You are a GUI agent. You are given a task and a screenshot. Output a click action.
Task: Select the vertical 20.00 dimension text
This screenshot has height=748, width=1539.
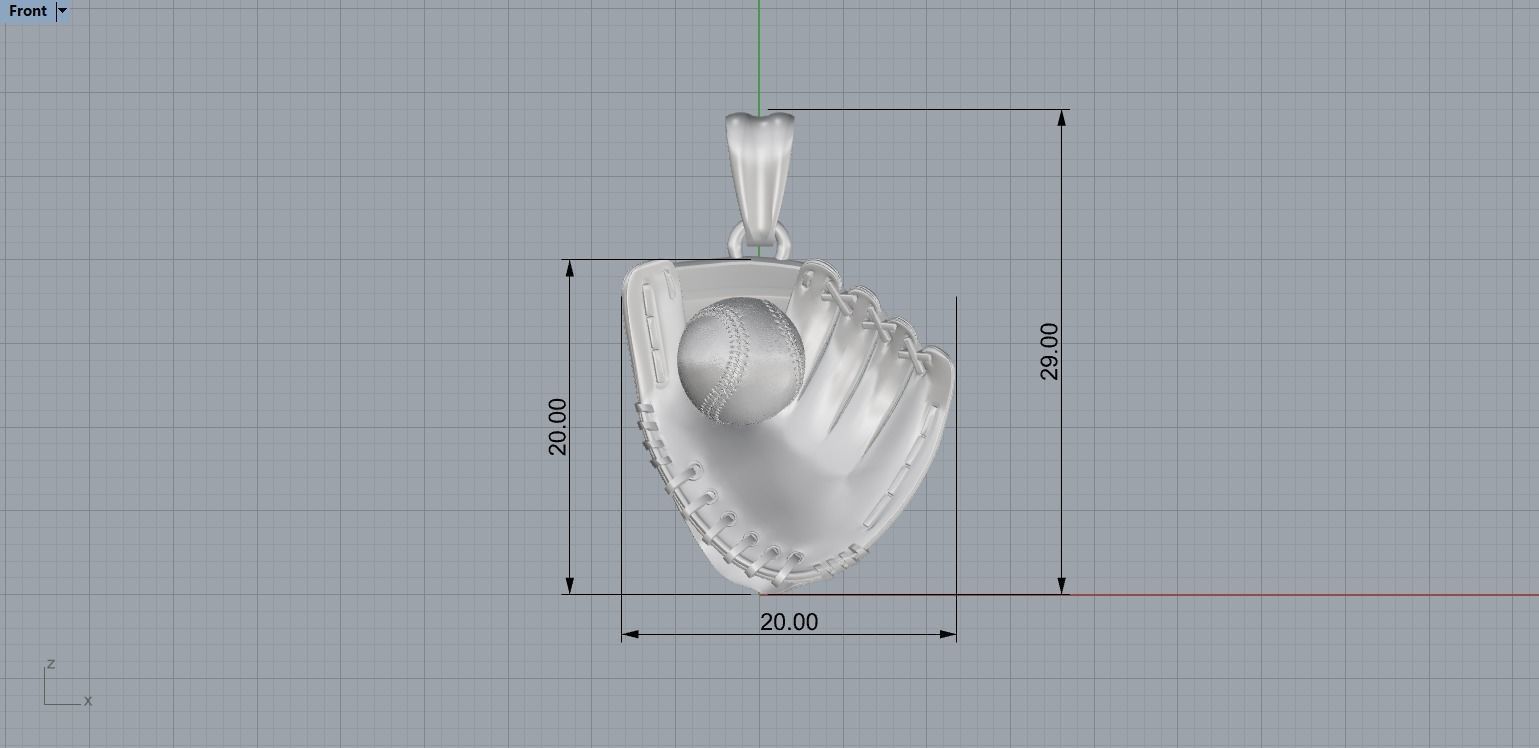coord(557,426)
